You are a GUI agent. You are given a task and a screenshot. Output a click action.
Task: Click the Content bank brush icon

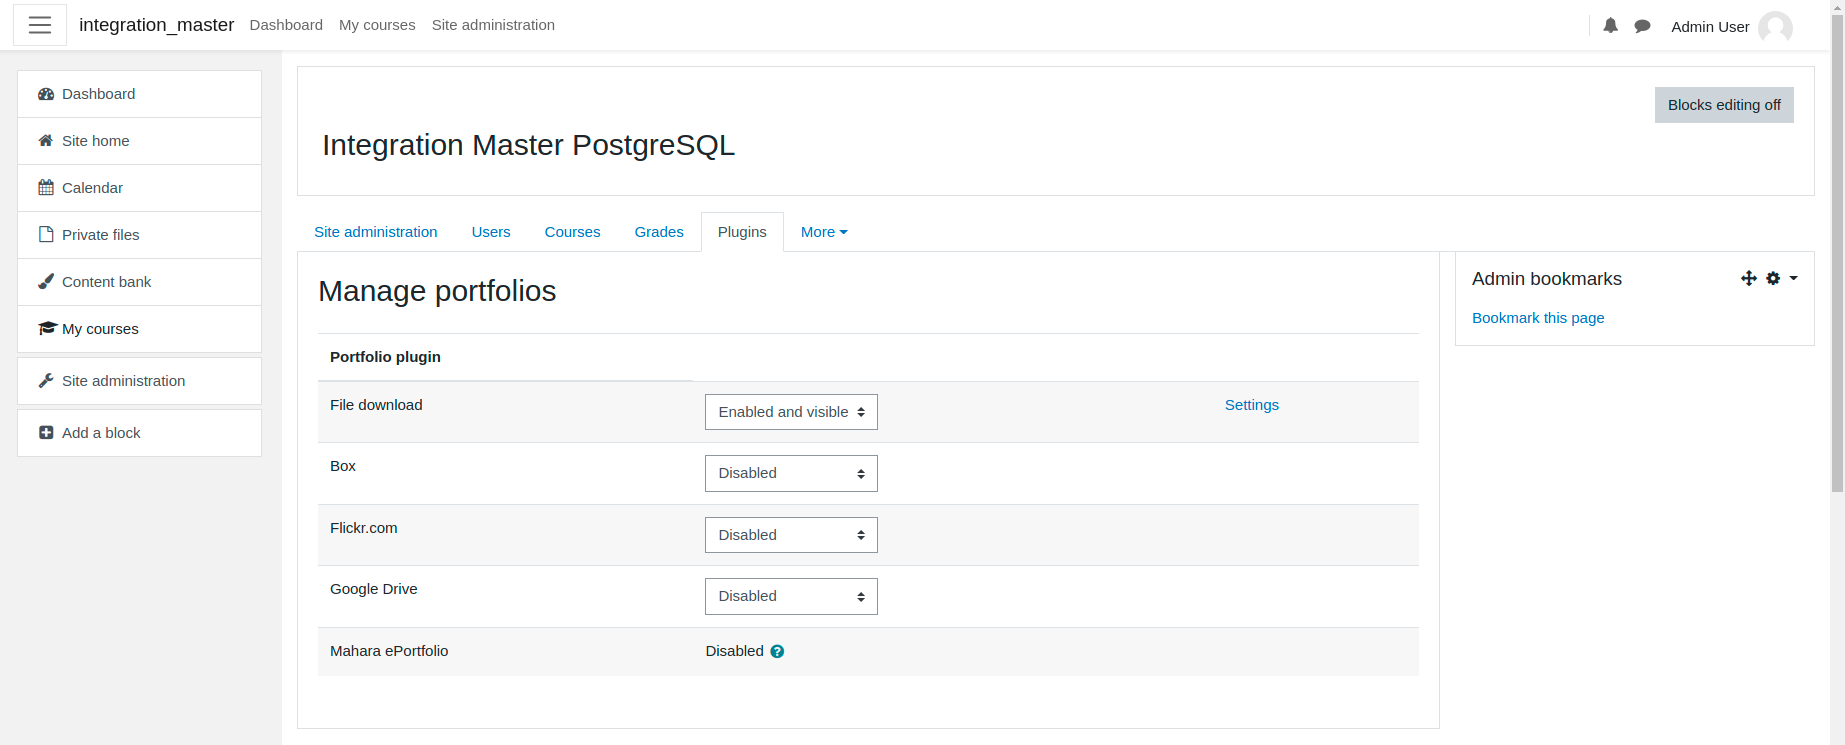pyautogui.click(x=46, y=282)
